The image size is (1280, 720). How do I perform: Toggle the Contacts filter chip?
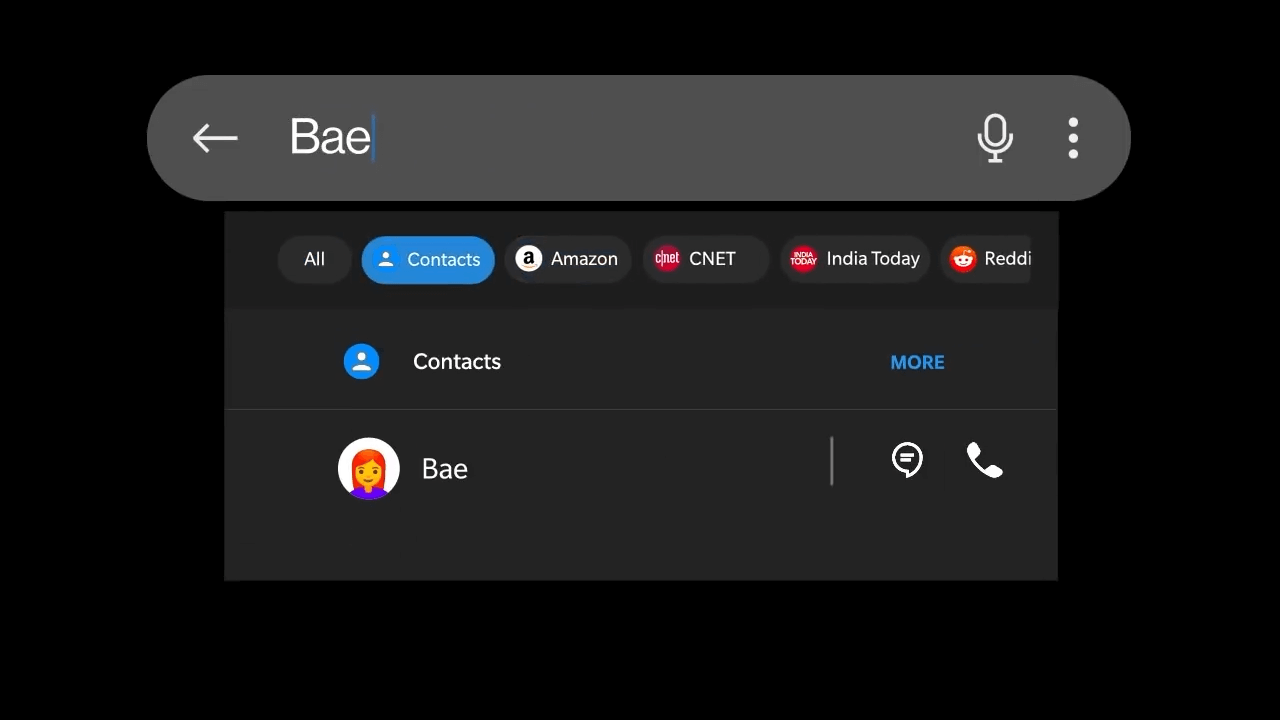428,259
